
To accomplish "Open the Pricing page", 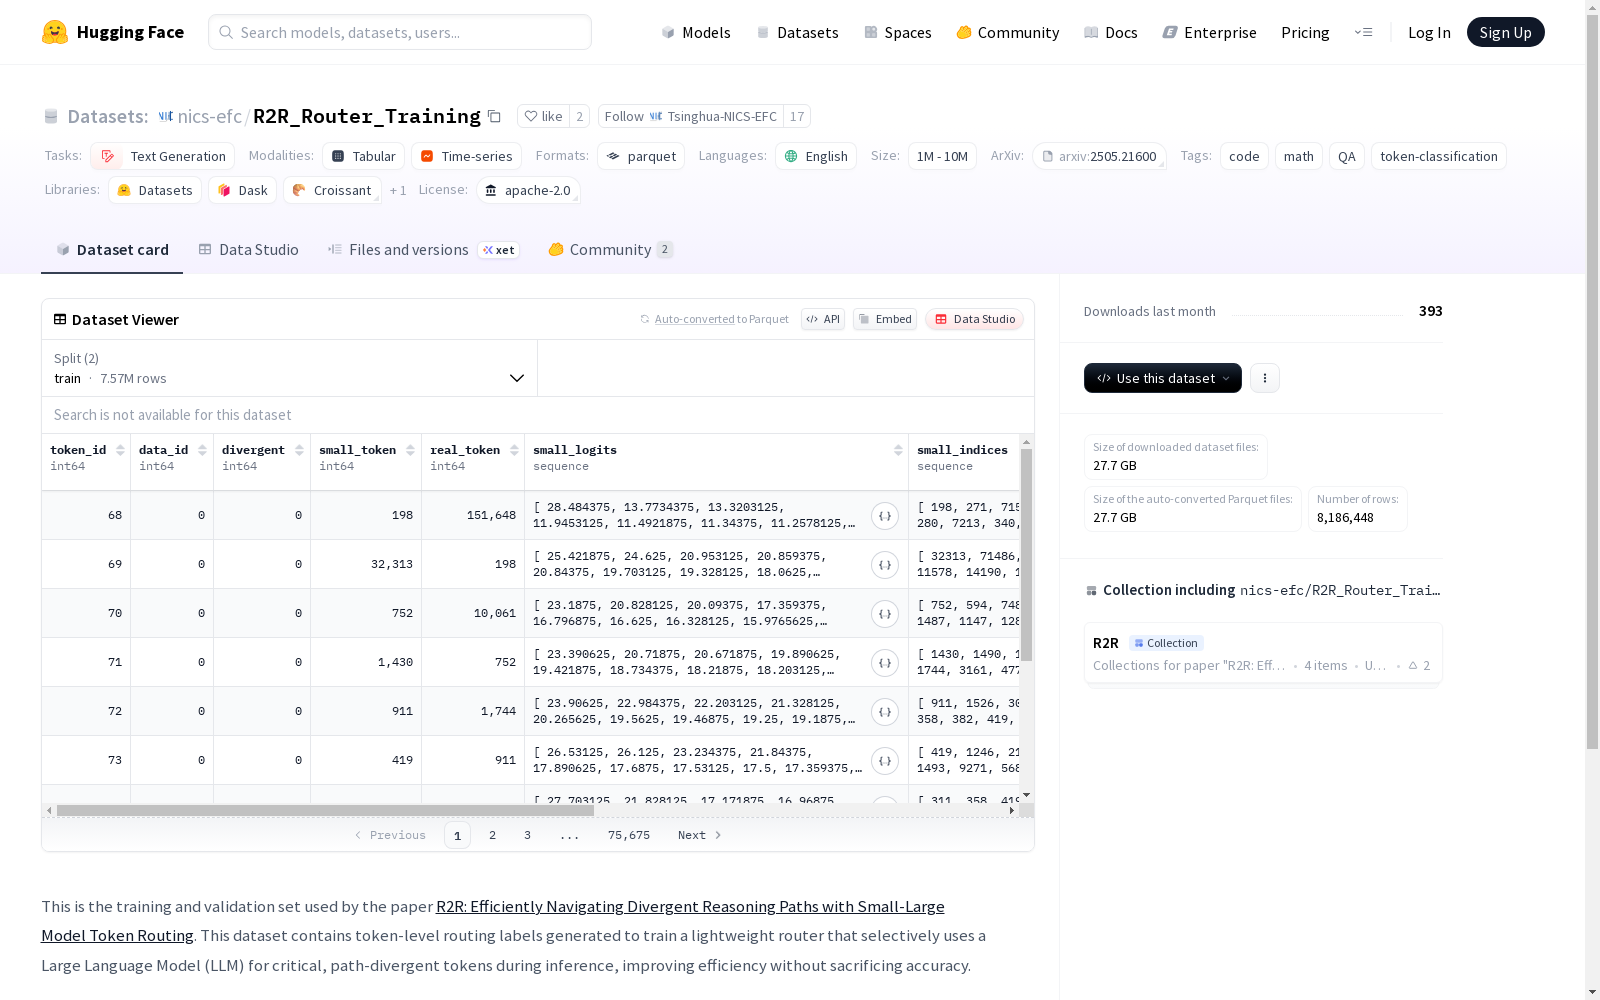I will [x=1305, y=32].
